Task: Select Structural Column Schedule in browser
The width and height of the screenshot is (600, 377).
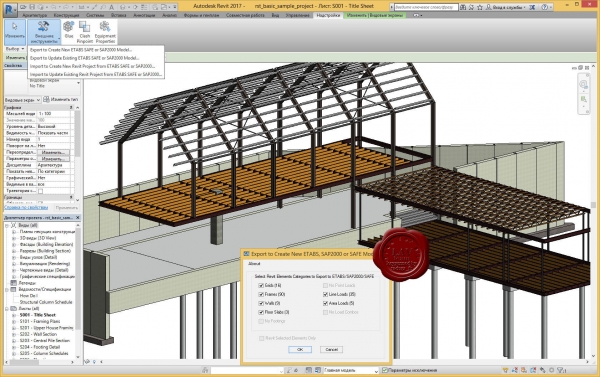Action: 46,302
